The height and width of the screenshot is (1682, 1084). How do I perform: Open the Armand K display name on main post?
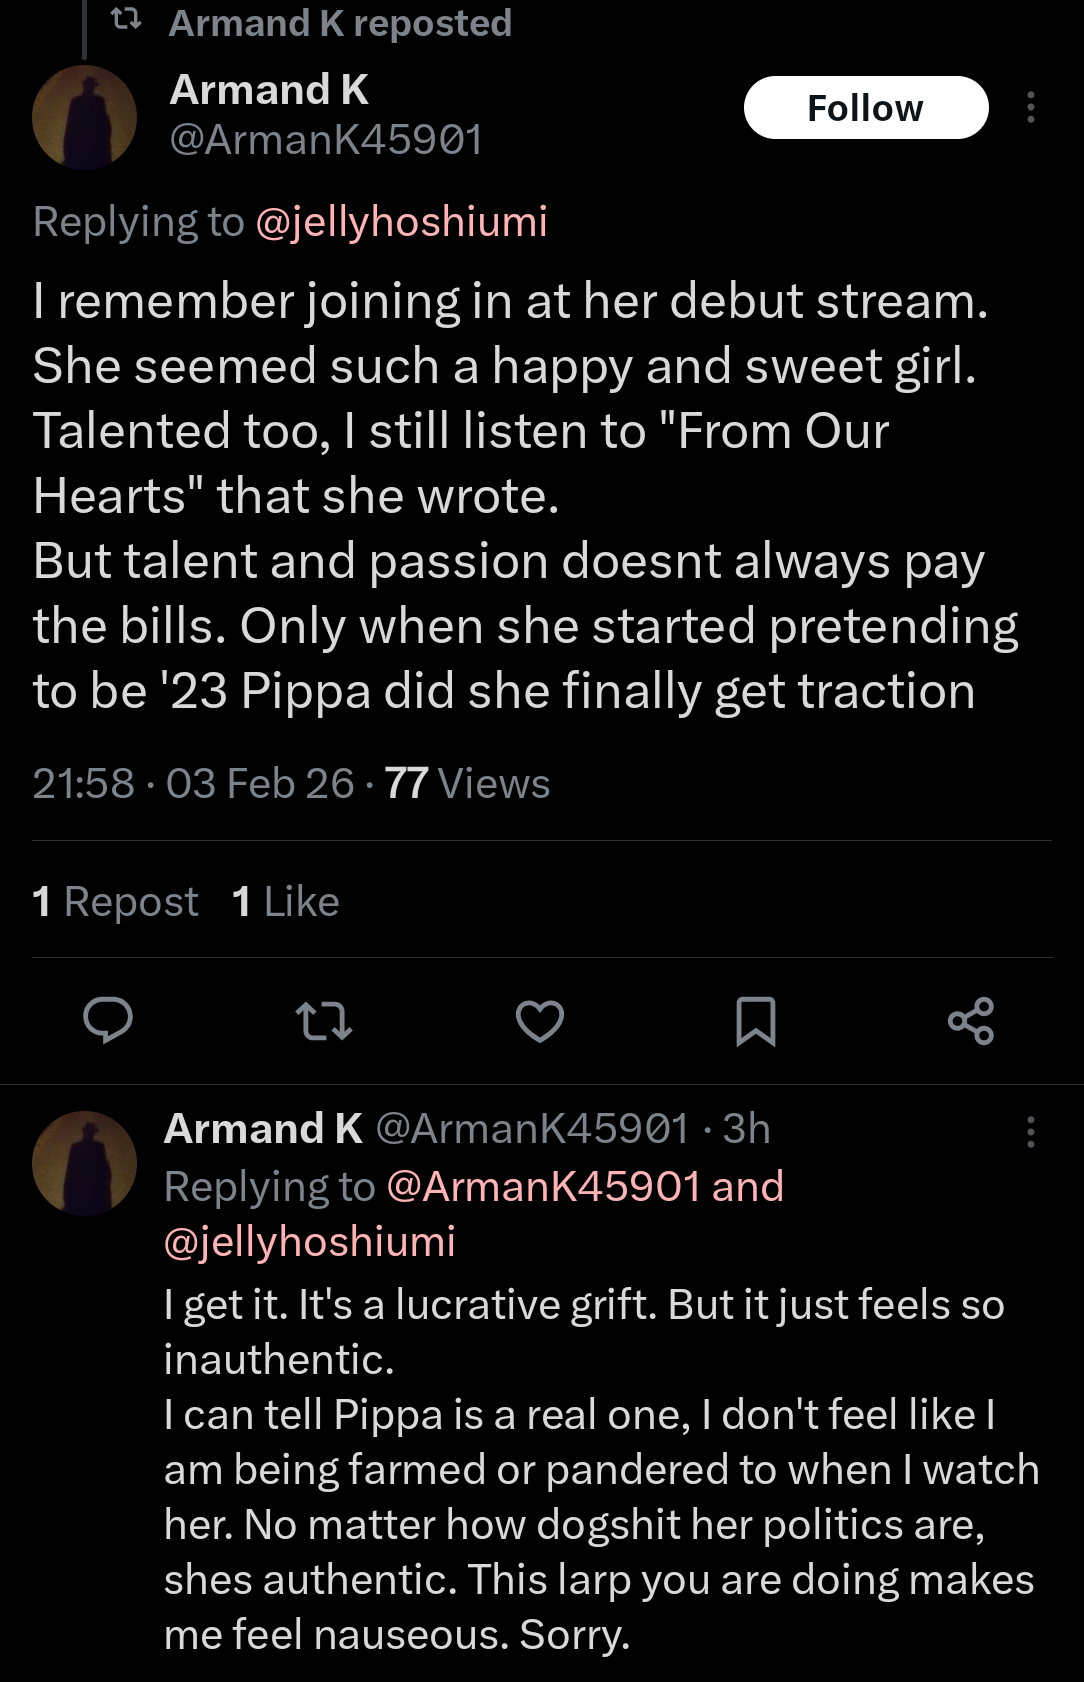(x=269, y=90)
